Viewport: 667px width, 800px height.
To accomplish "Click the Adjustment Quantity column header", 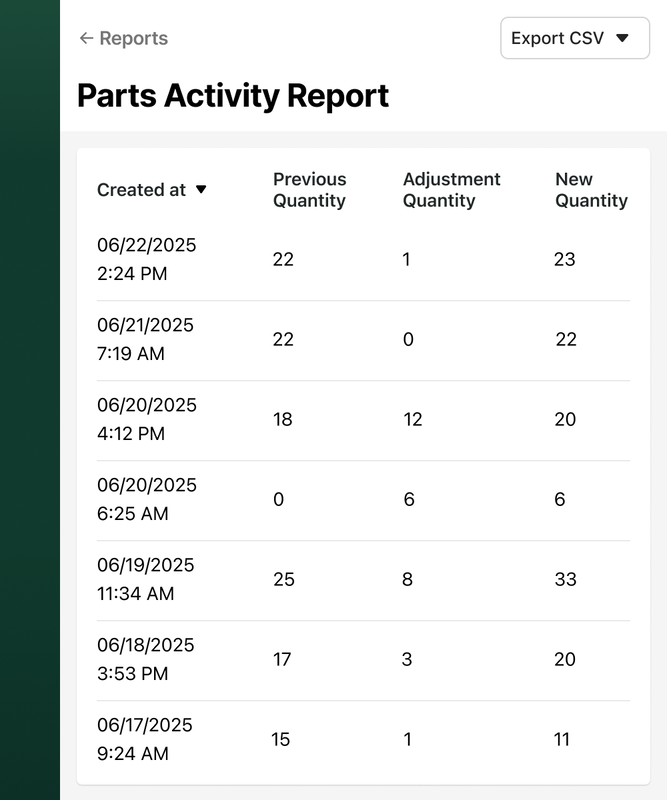I will click(x=452, y=190).
